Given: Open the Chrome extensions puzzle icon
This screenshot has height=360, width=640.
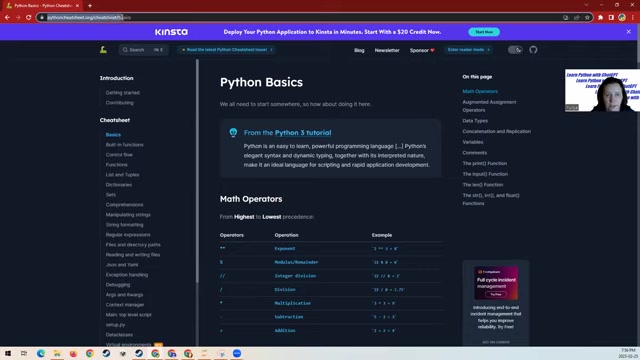Looking at the screenshot, I should (600, 18).
